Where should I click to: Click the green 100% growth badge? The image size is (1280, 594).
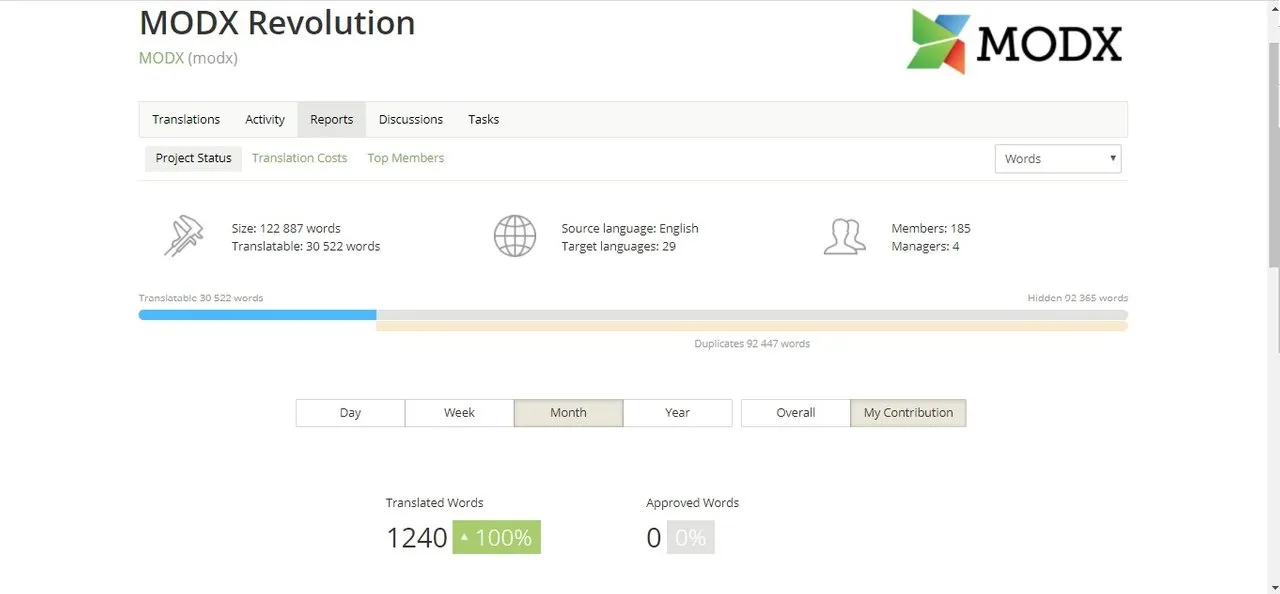point(496,537)
